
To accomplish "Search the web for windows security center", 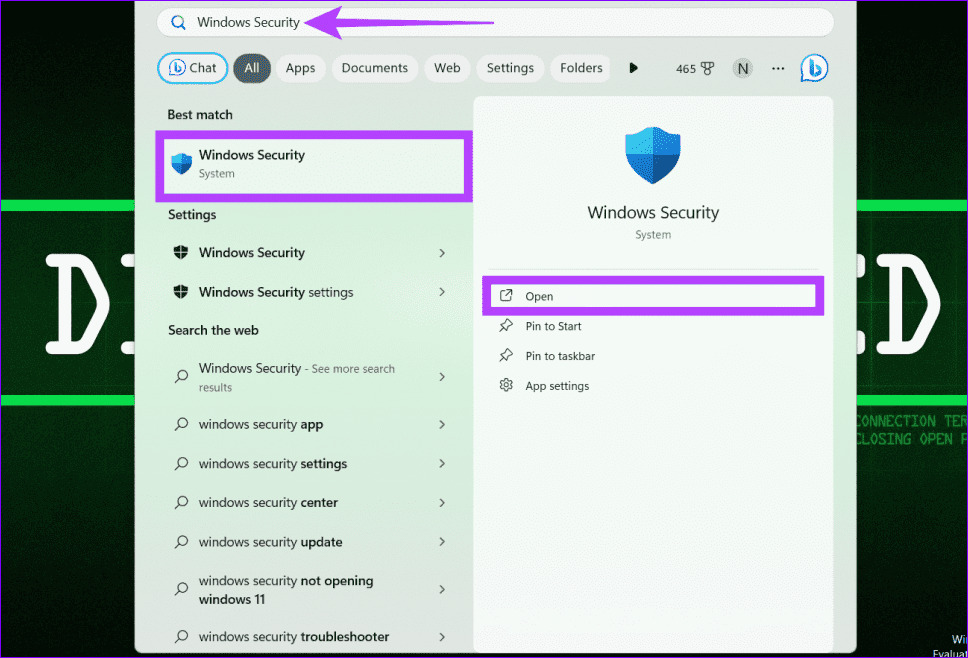I will point(307,502).
